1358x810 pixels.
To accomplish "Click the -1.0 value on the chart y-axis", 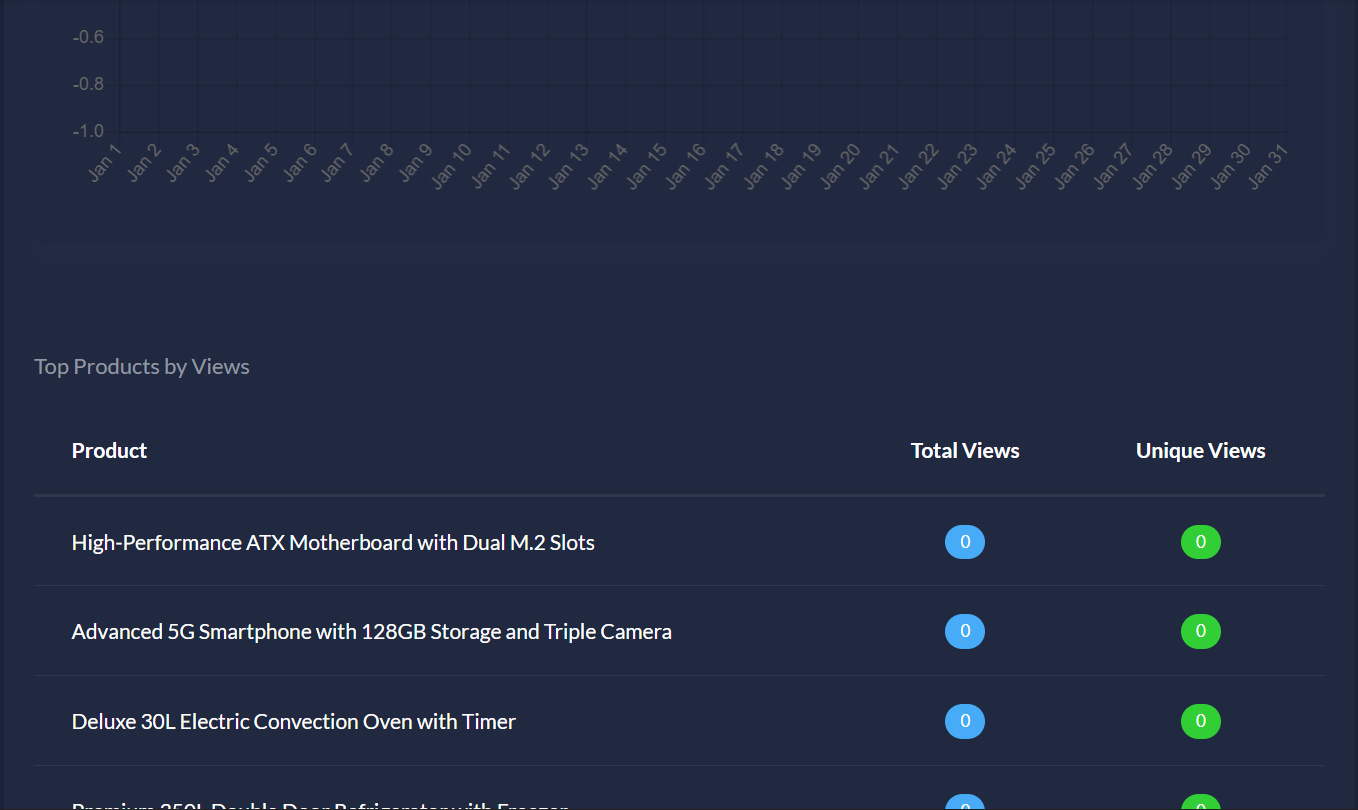I will [x=88, y=130].
